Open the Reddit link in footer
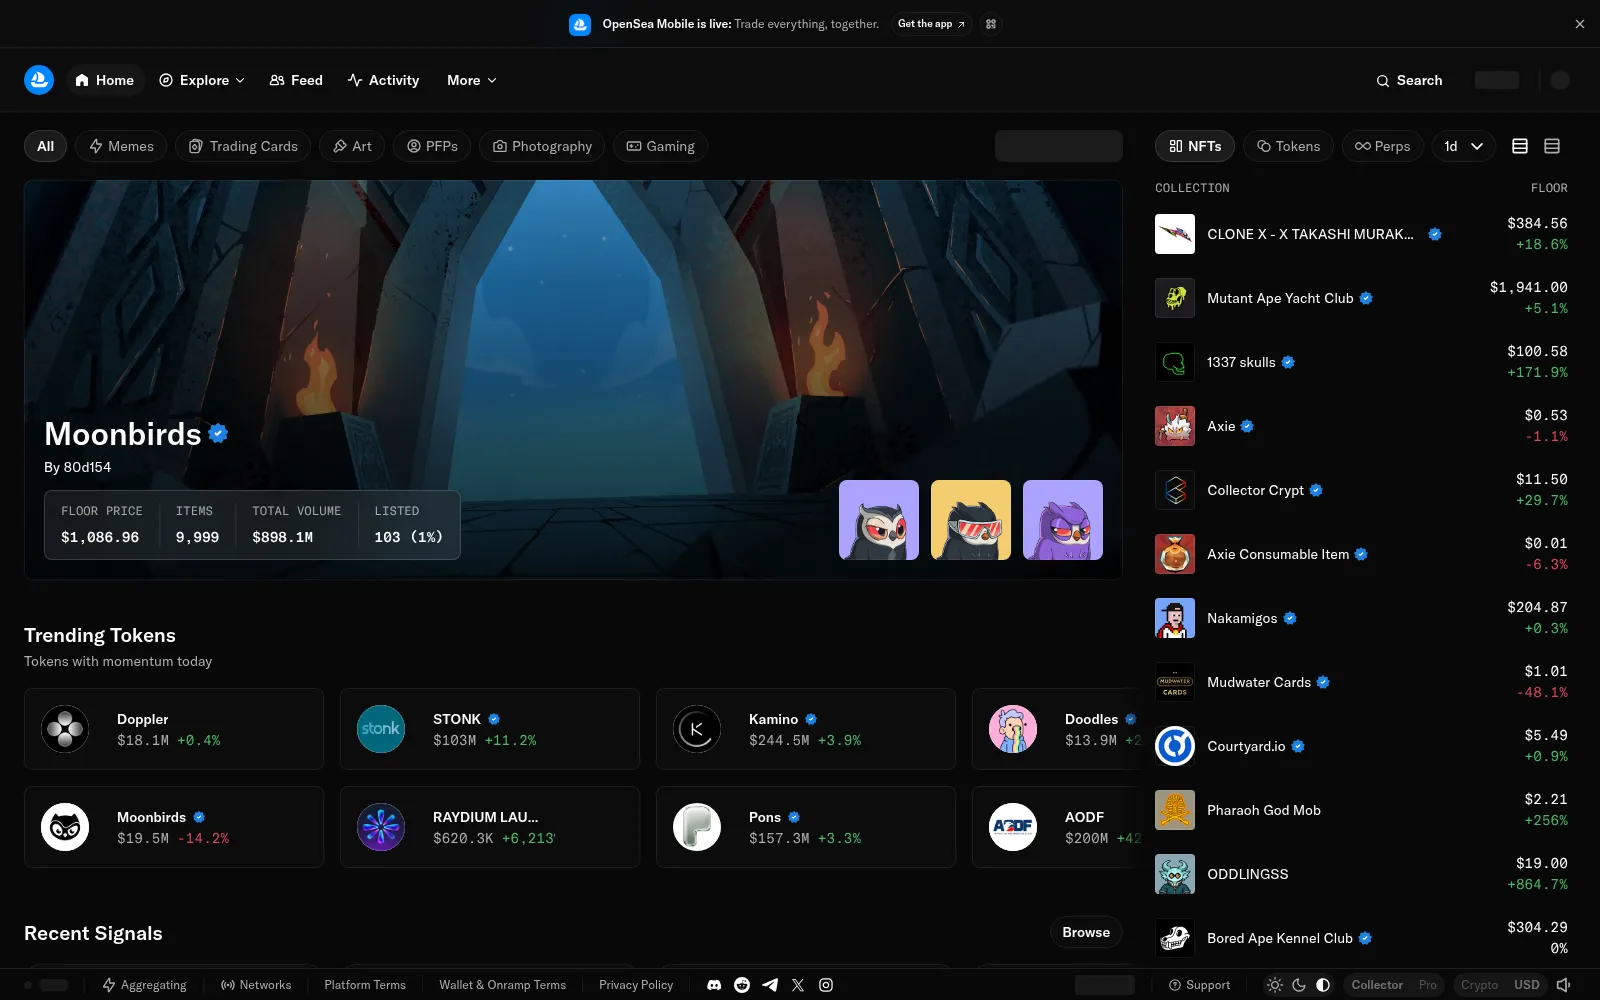1600x1000 pixels. coord(742,985)
